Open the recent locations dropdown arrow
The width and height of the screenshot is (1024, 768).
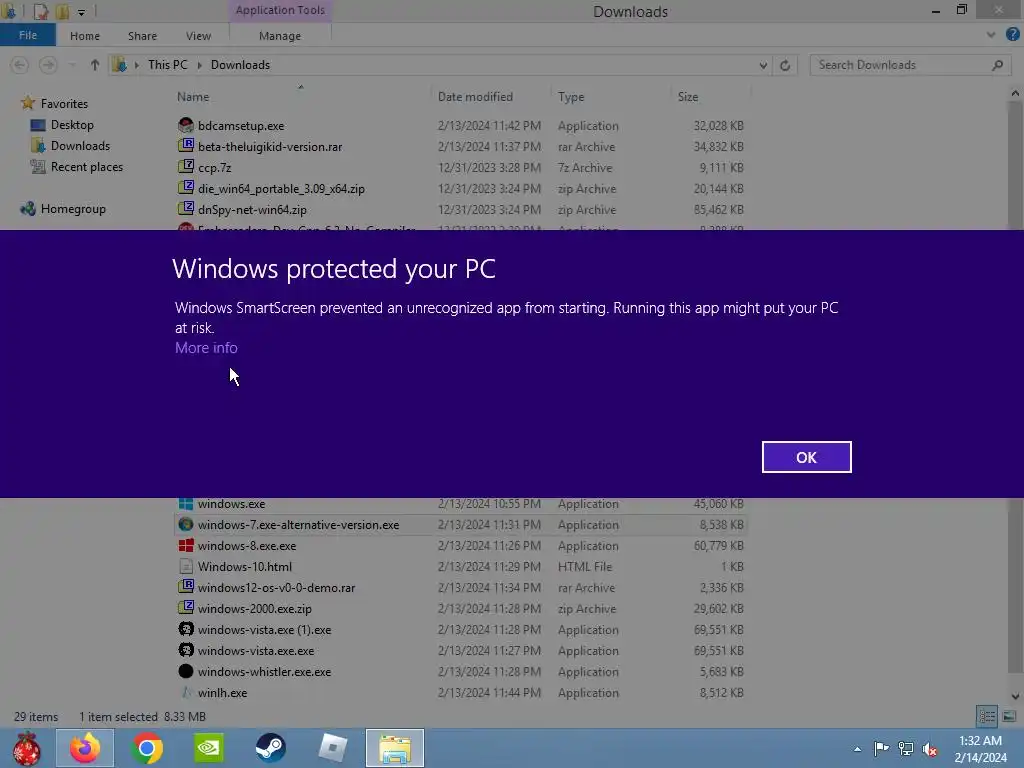(72, 65)
